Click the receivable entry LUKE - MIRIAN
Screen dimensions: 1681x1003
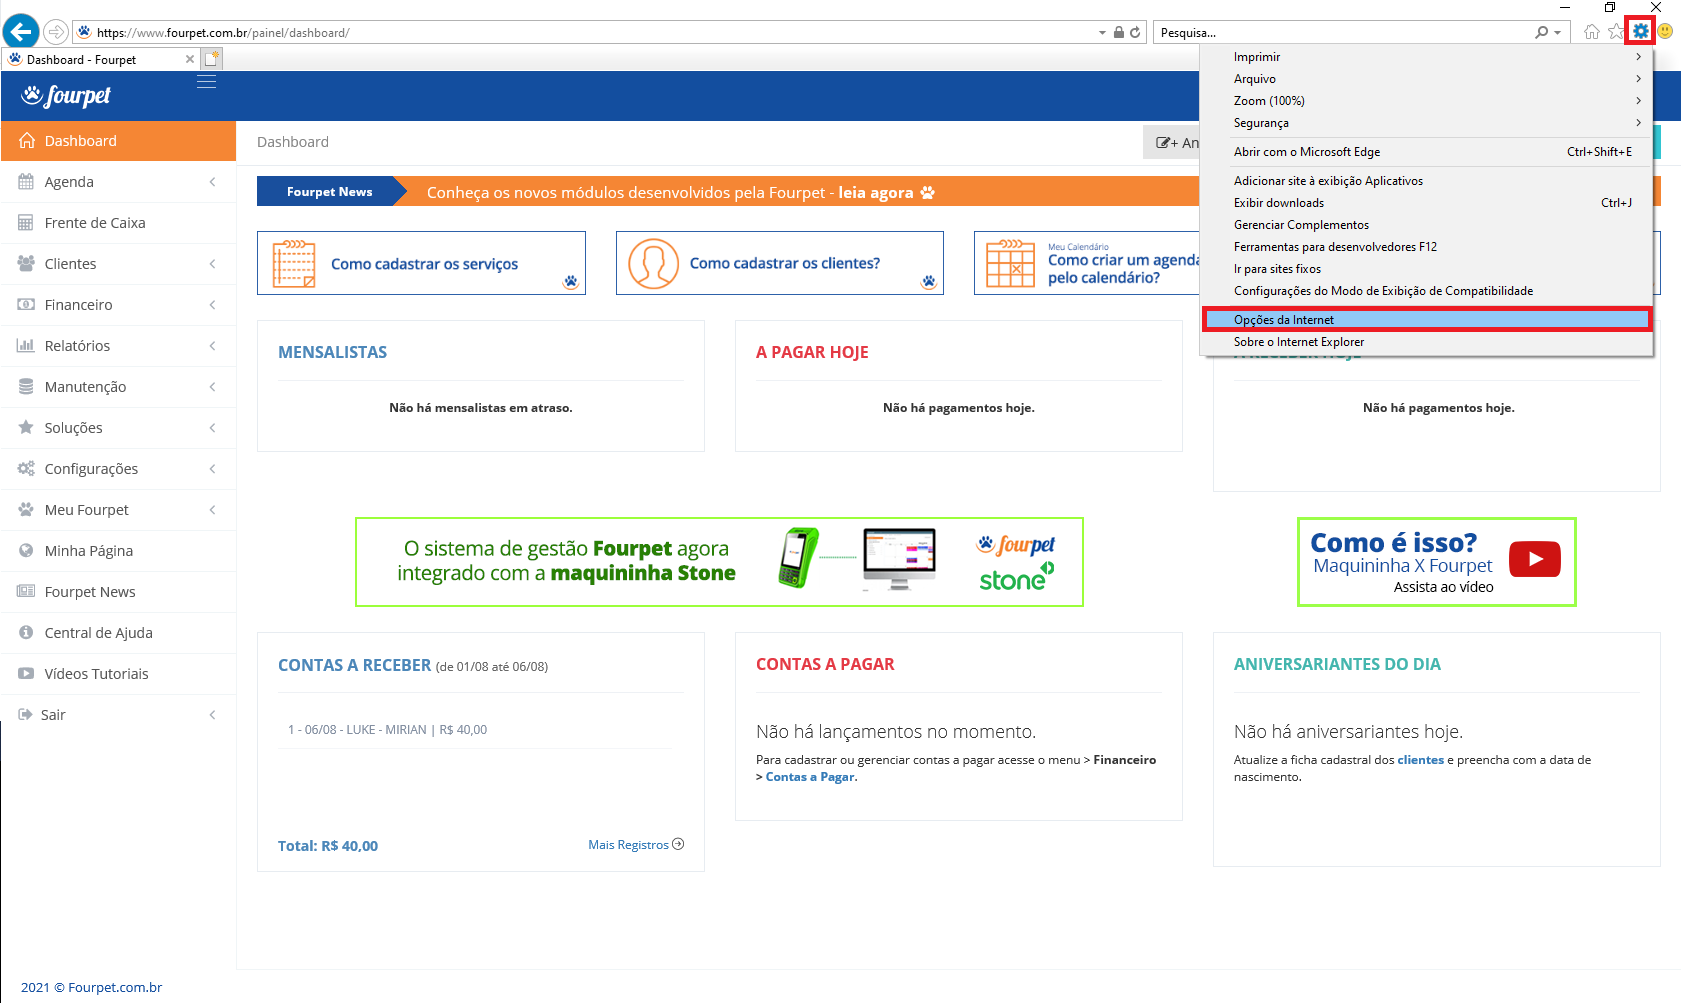[387, 730]
